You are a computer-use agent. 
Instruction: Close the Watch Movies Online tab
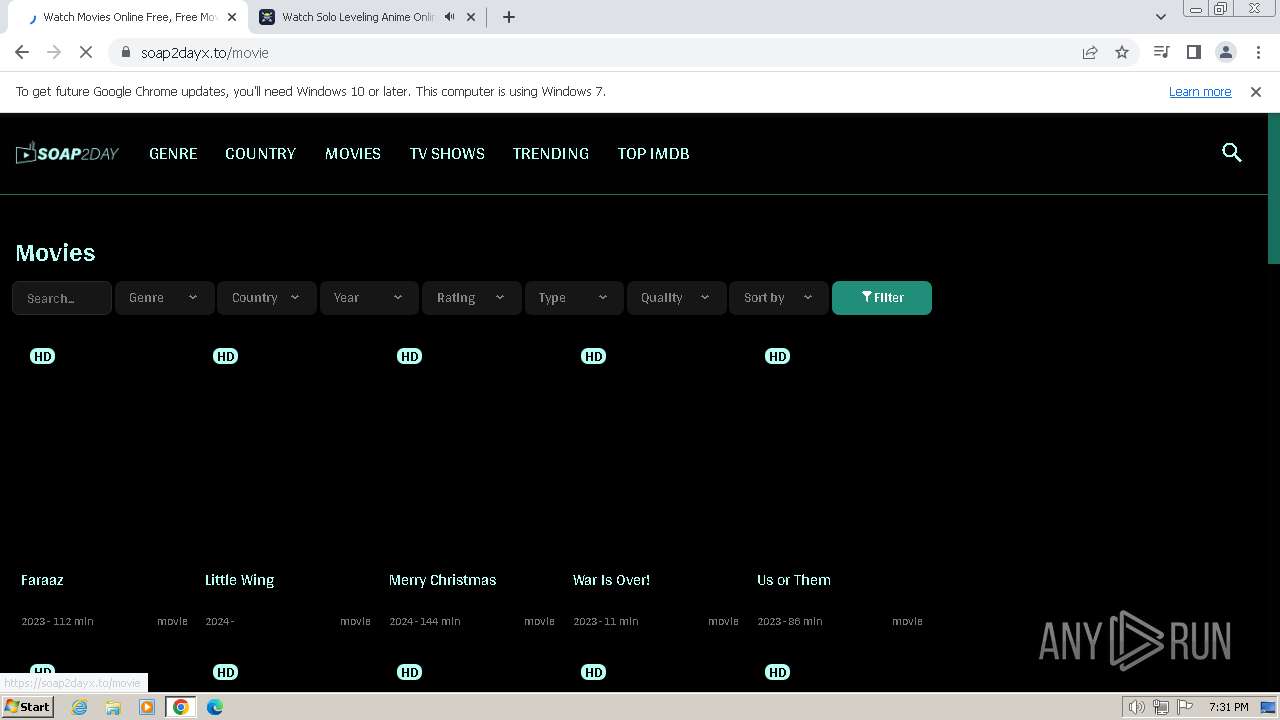coord(231,17)
